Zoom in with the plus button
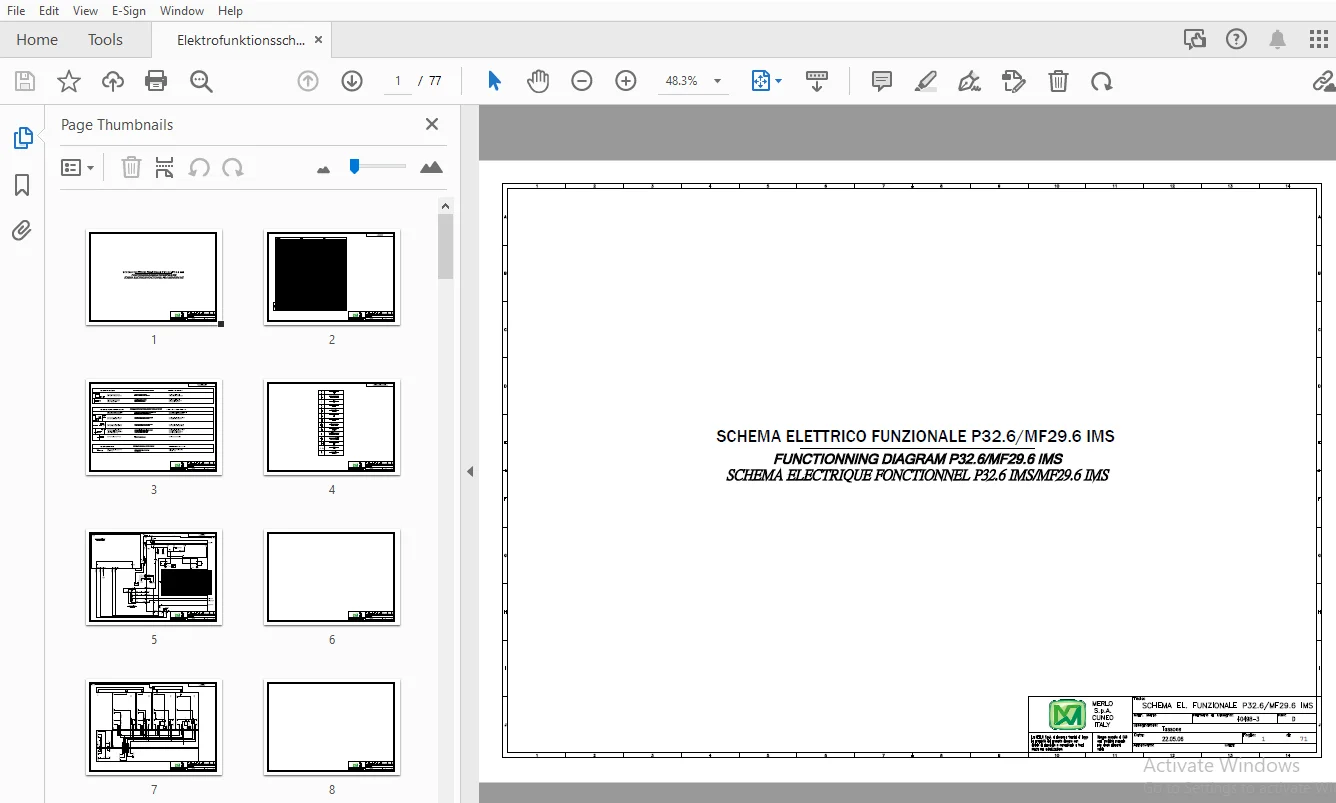This screenshot has width=1336, height=803. click(626, 82)
